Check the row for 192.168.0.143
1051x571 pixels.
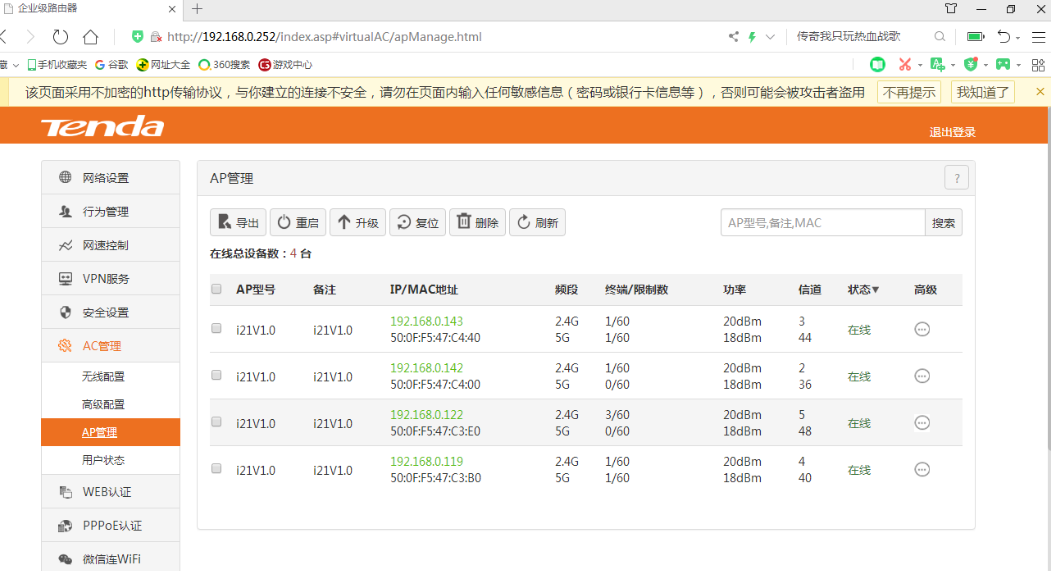click(x=217, y=328)
